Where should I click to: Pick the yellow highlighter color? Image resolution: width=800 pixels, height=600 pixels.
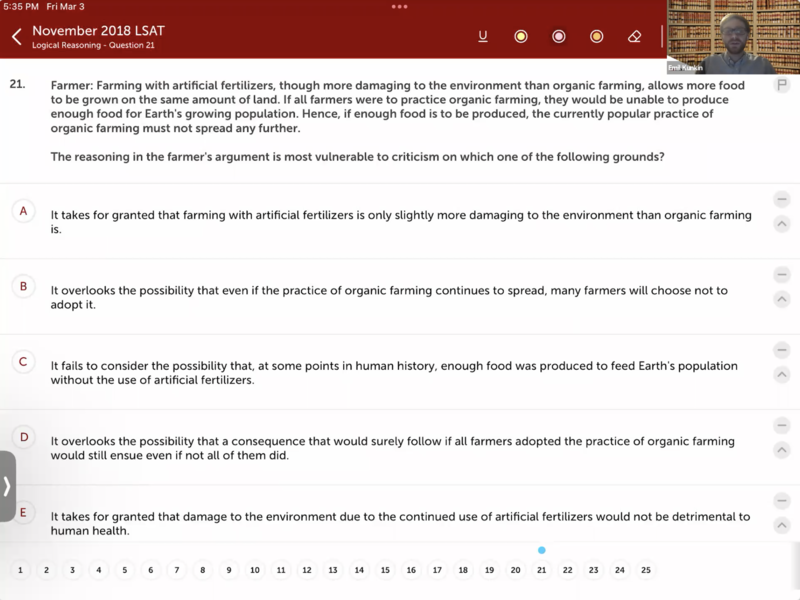[521, 37]
